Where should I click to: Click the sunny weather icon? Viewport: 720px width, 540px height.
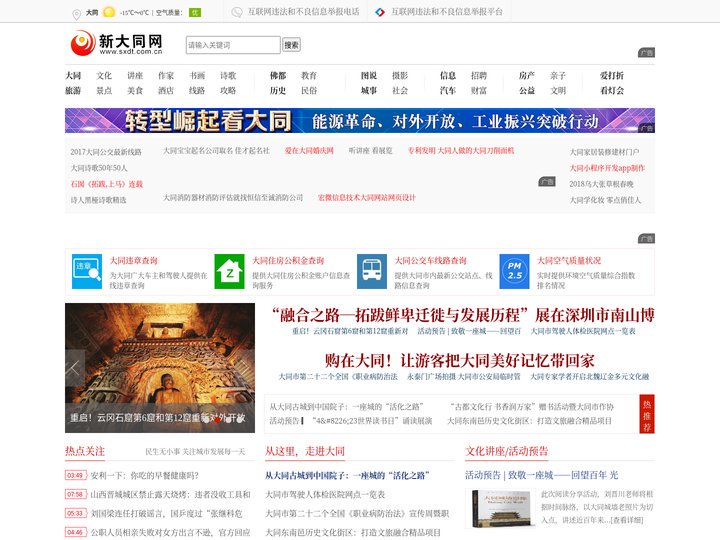(x=109, y=12)
